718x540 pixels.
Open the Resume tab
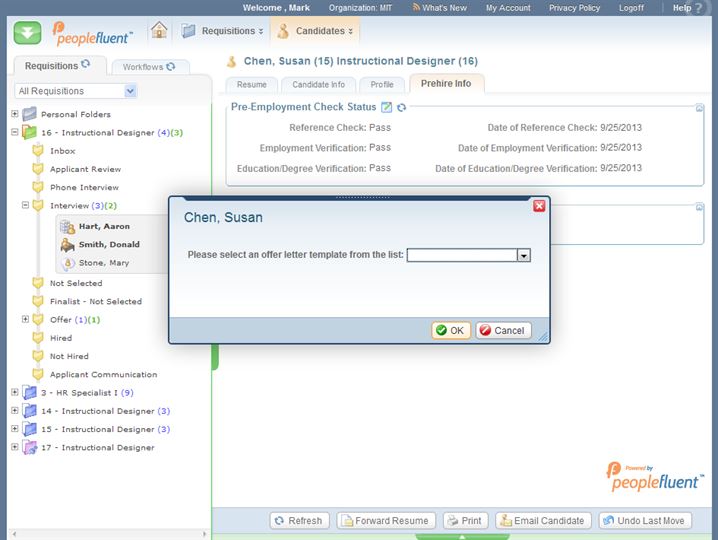[252, 84]
